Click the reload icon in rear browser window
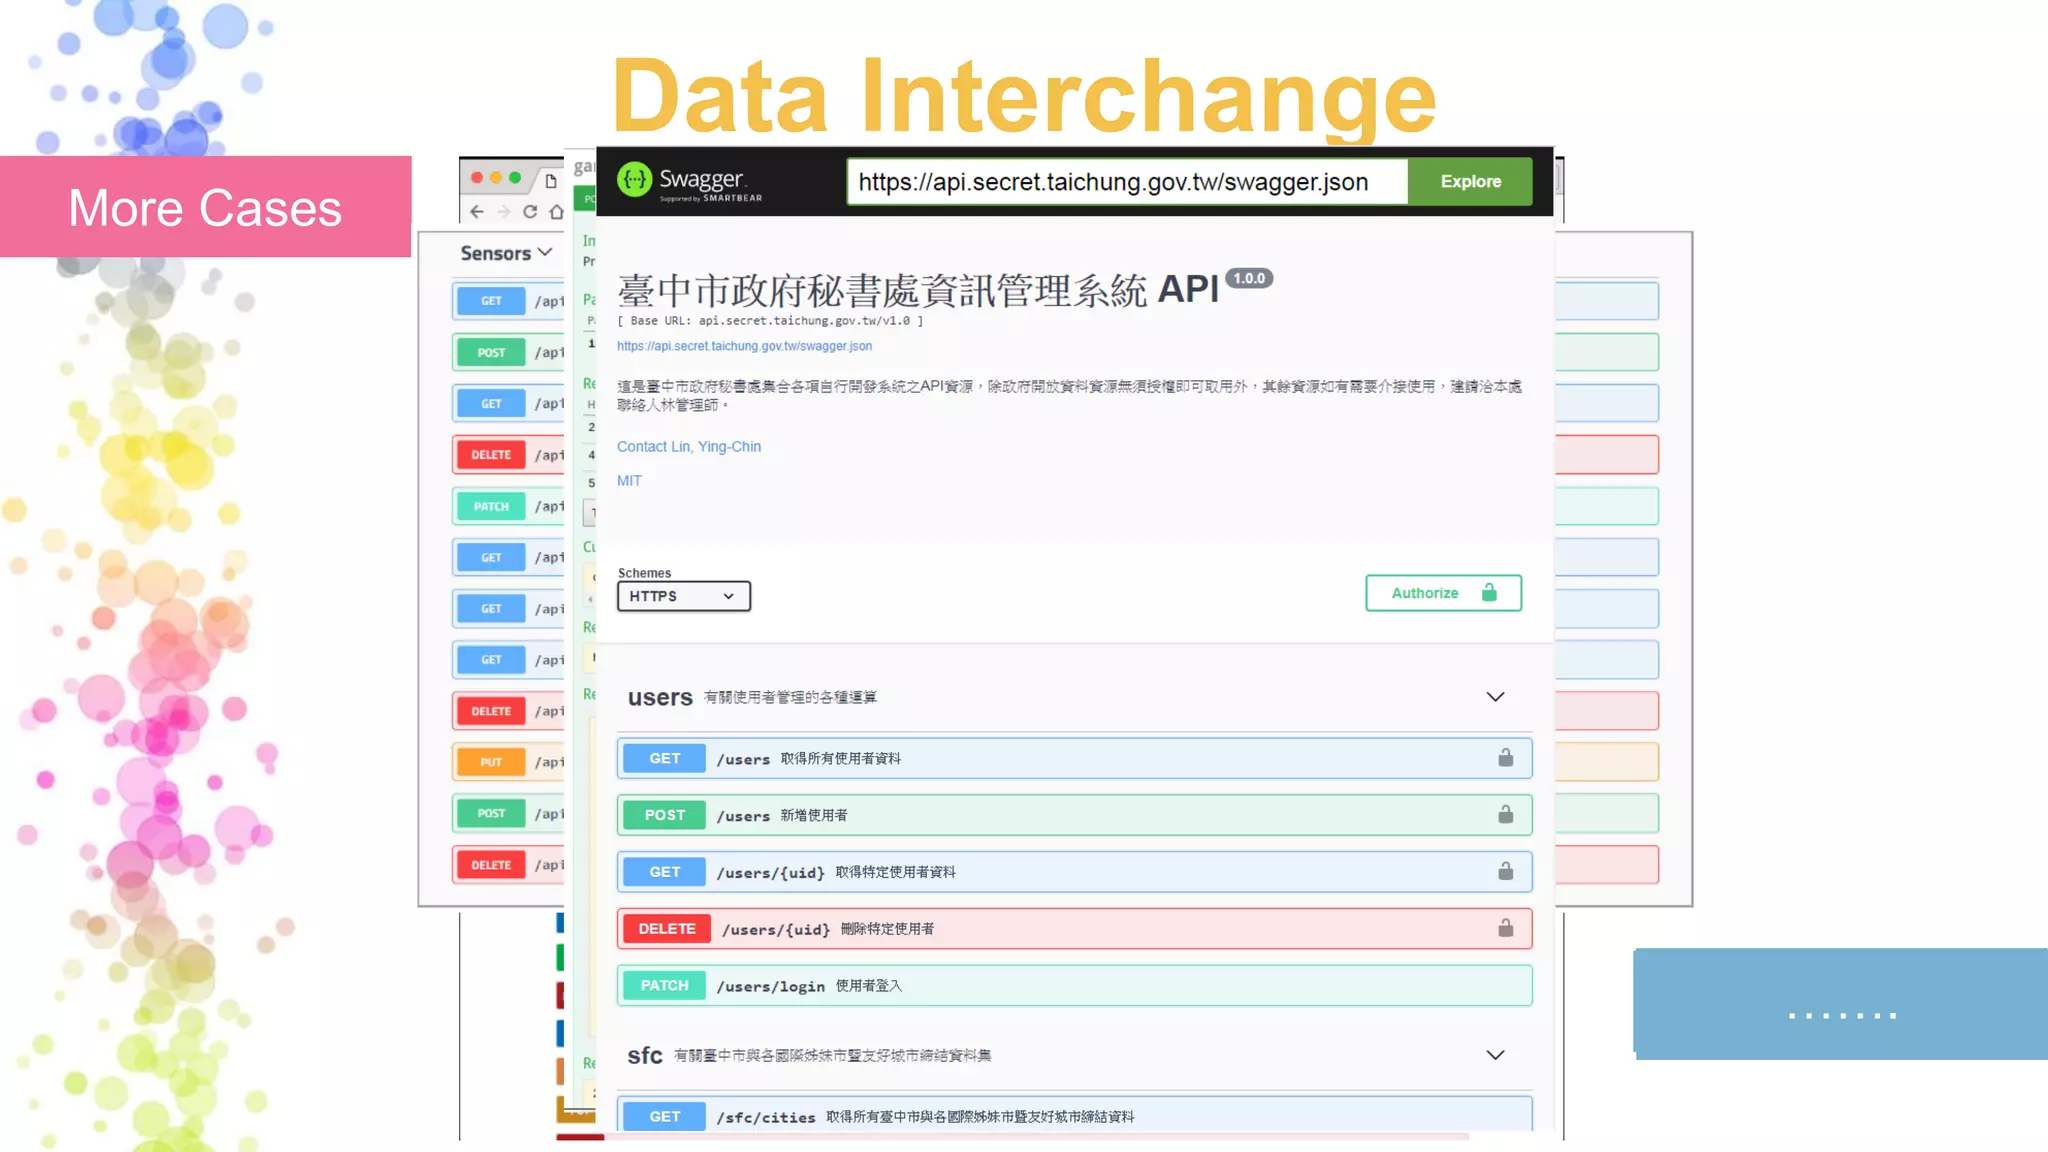Image resolution: width=2048 pixels, height=1152 pixels. [x=530, y=212]
